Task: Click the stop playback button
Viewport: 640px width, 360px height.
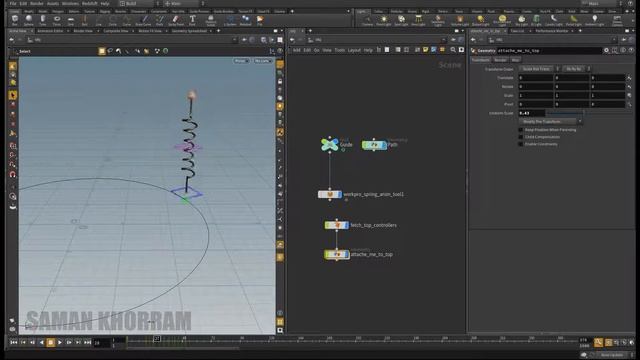Action: 51,342
